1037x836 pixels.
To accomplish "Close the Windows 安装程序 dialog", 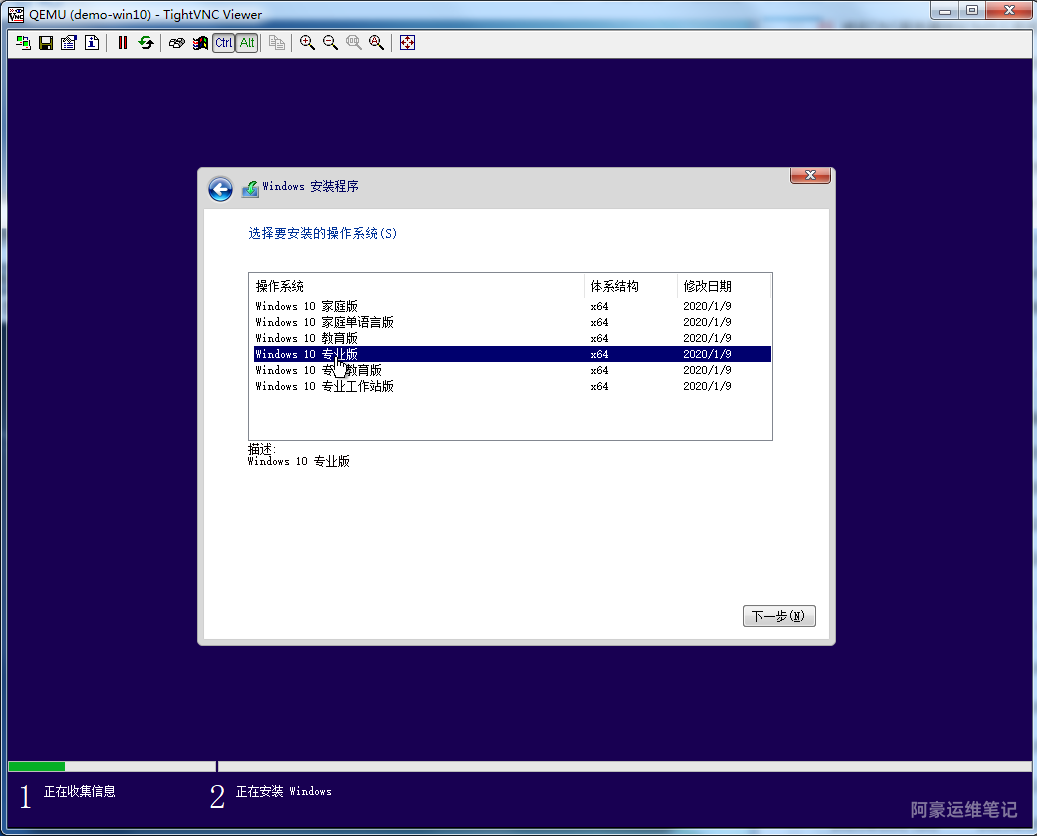I will point(810,175).
